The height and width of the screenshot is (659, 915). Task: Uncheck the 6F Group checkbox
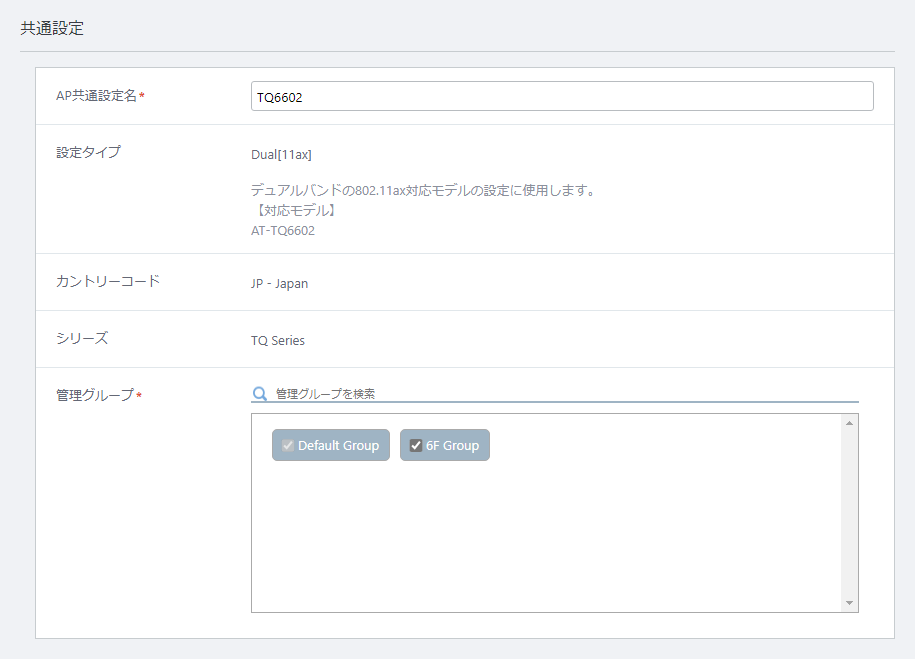[x=415, y=445]
